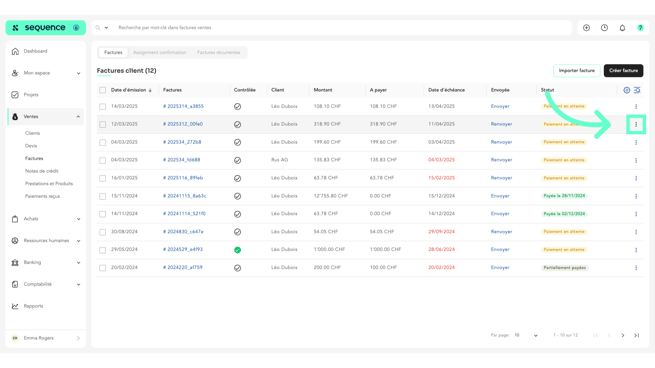Open invoice link # 2025314_a3855
The width and height of the screenshot is (655, 368).
183,107
